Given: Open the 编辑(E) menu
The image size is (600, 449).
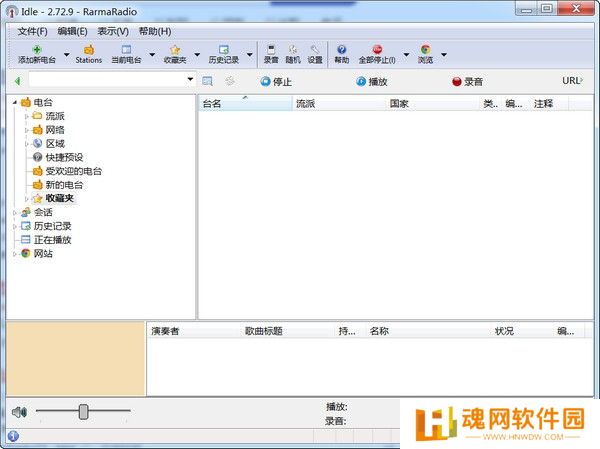Looking at the screenshot, I should coord(72,31).
